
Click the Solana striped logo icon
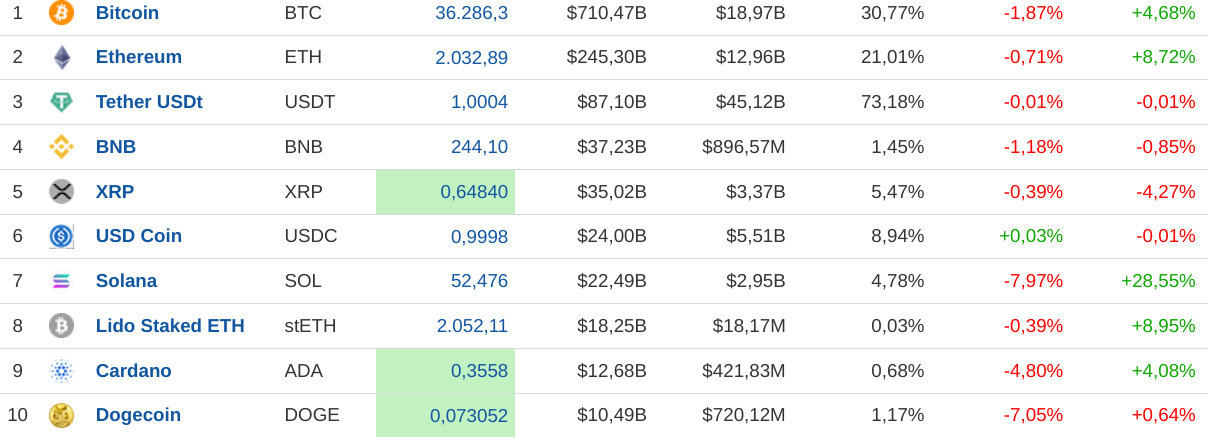pos(61,281)
